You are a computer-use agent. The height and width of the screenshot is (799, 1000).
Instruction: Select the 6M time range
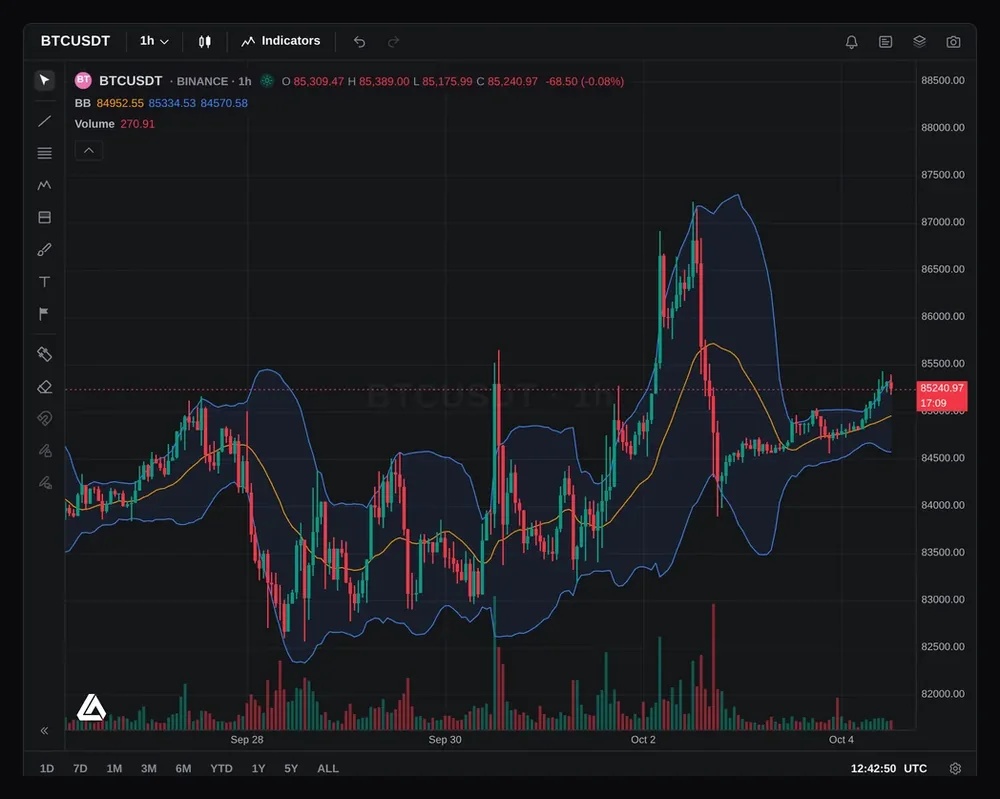(x=183, y=768)
